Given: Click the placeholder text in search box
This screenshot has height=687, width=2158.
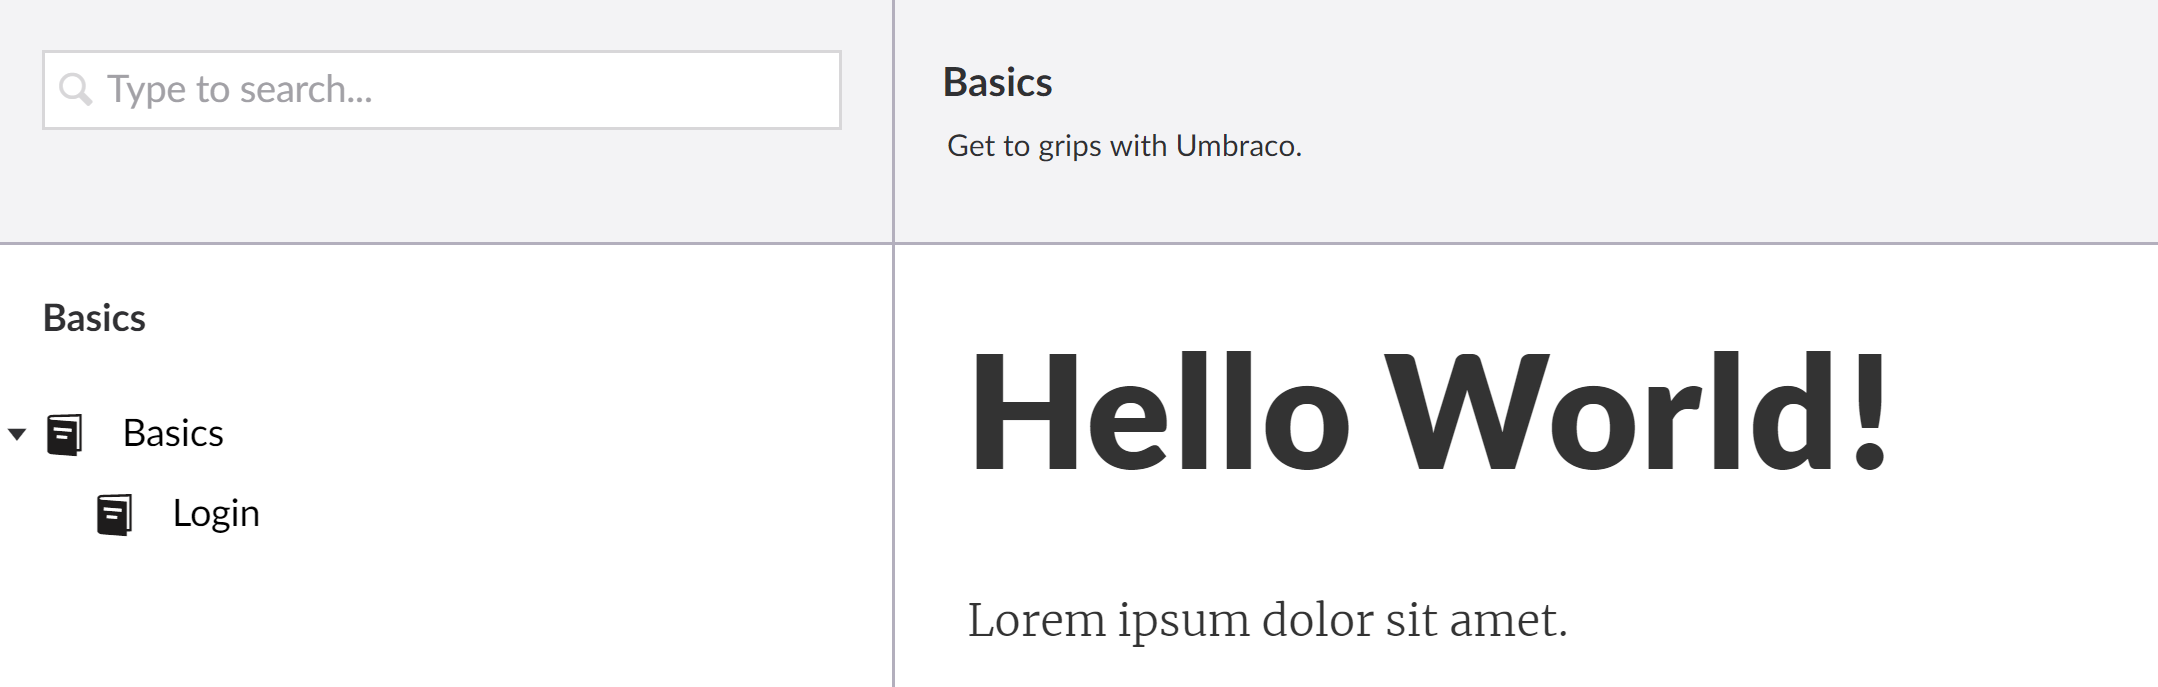Looking at the screenshot, I should (240, 89).
